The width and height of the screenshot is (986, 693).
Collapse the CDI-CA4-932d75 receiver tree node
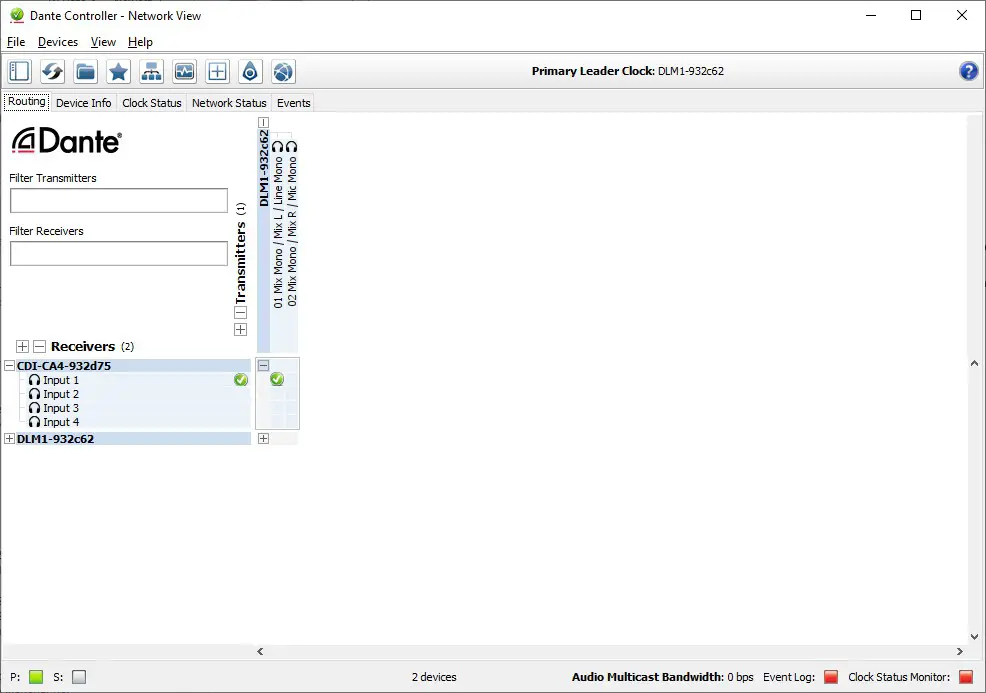9,365
